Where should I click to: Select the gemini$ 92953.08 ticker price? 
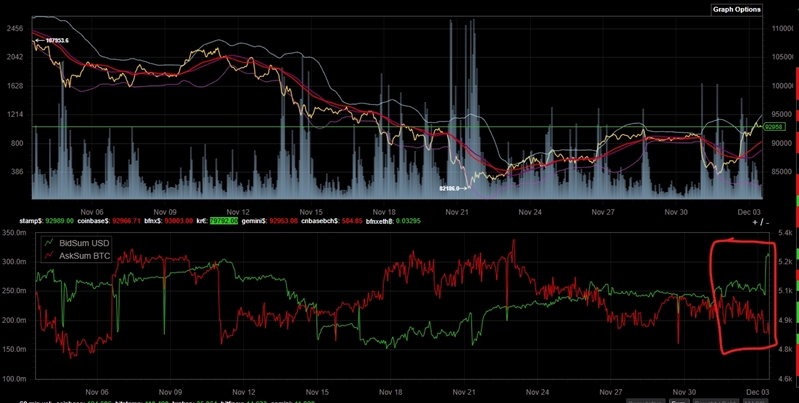click(284, 221)
